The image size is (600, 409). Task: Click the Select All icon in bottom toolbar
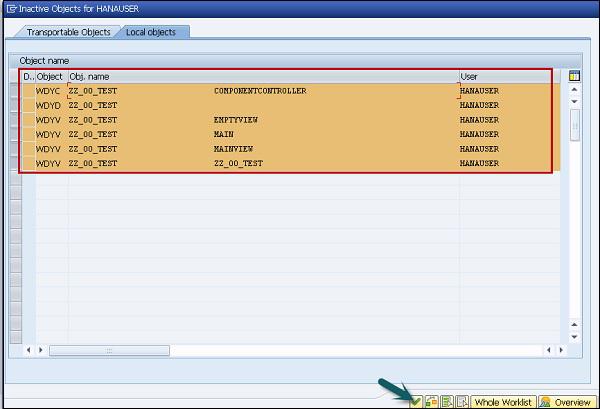pos(446,401)
